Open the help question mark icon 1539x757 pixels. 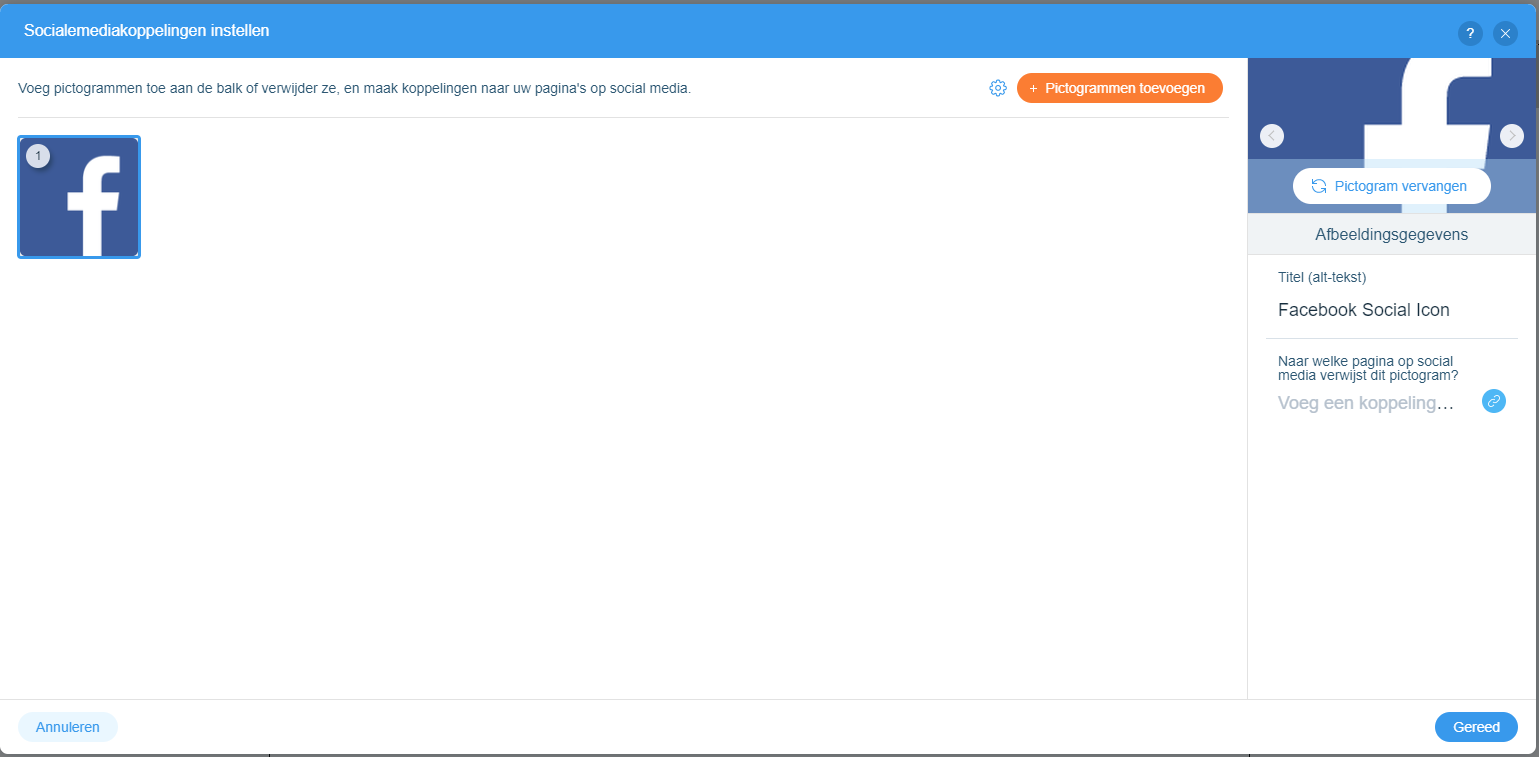(1470, 34)
